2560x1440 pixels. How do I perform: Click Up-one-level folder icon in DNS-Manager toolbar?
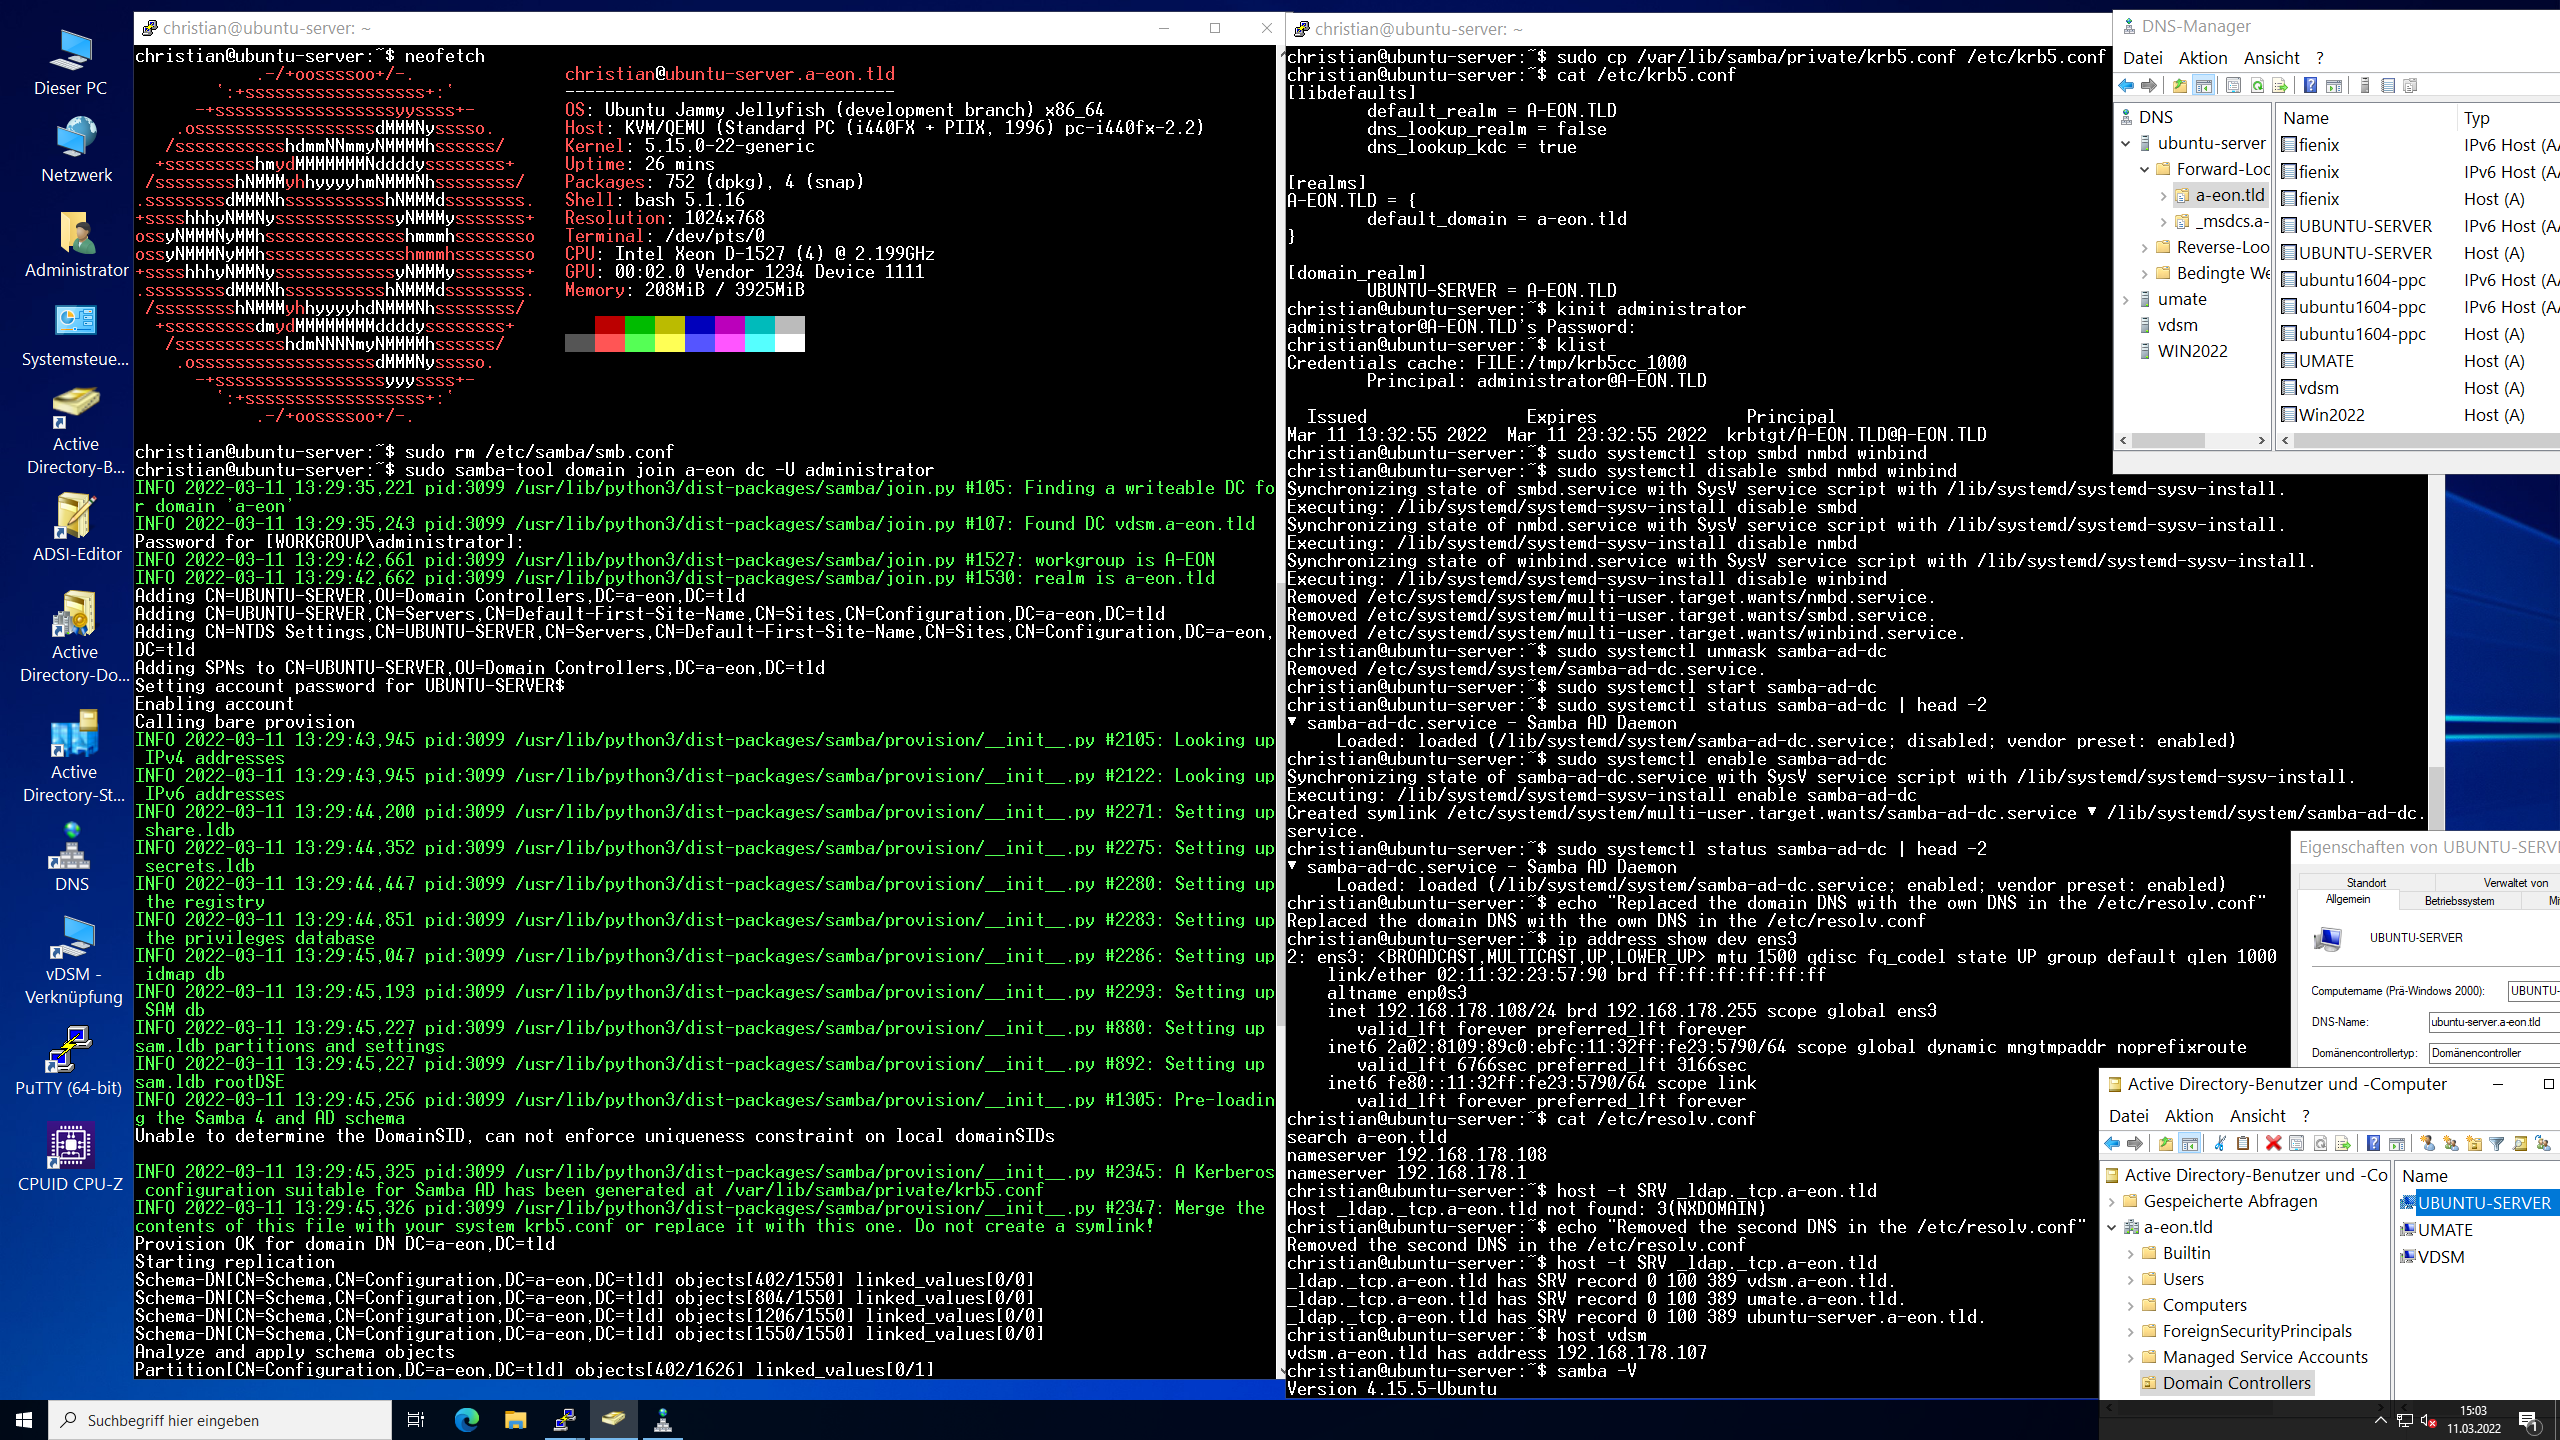(x=2180, y=85)
